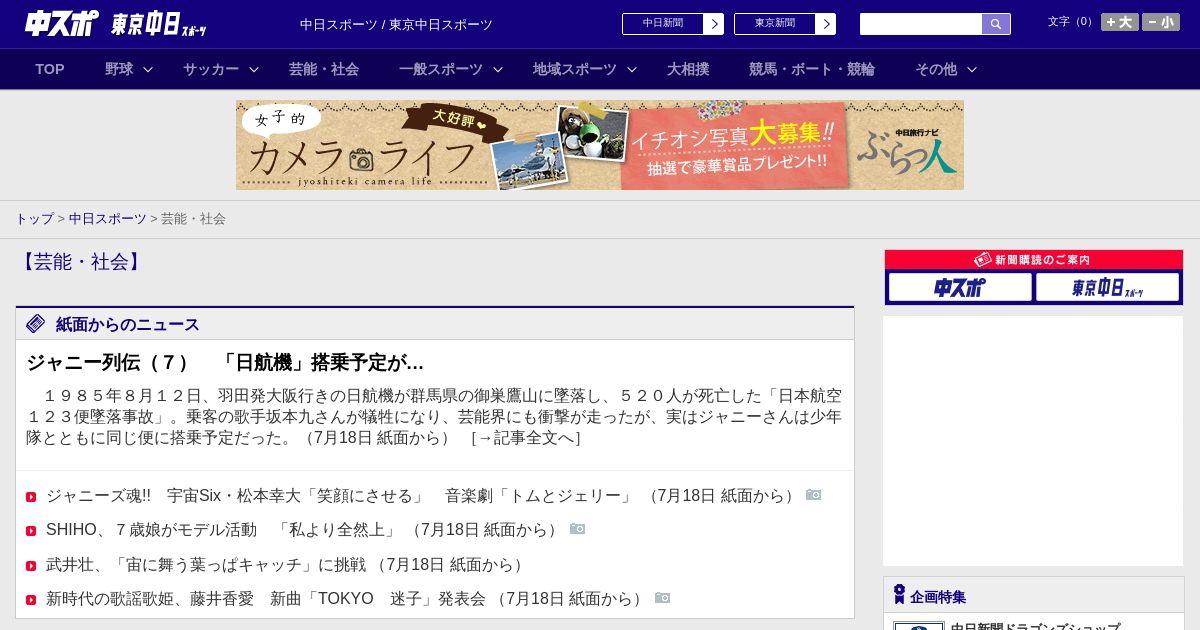
Task: Open the 中日新聞 link button
Action: click(x=673, y=24)
